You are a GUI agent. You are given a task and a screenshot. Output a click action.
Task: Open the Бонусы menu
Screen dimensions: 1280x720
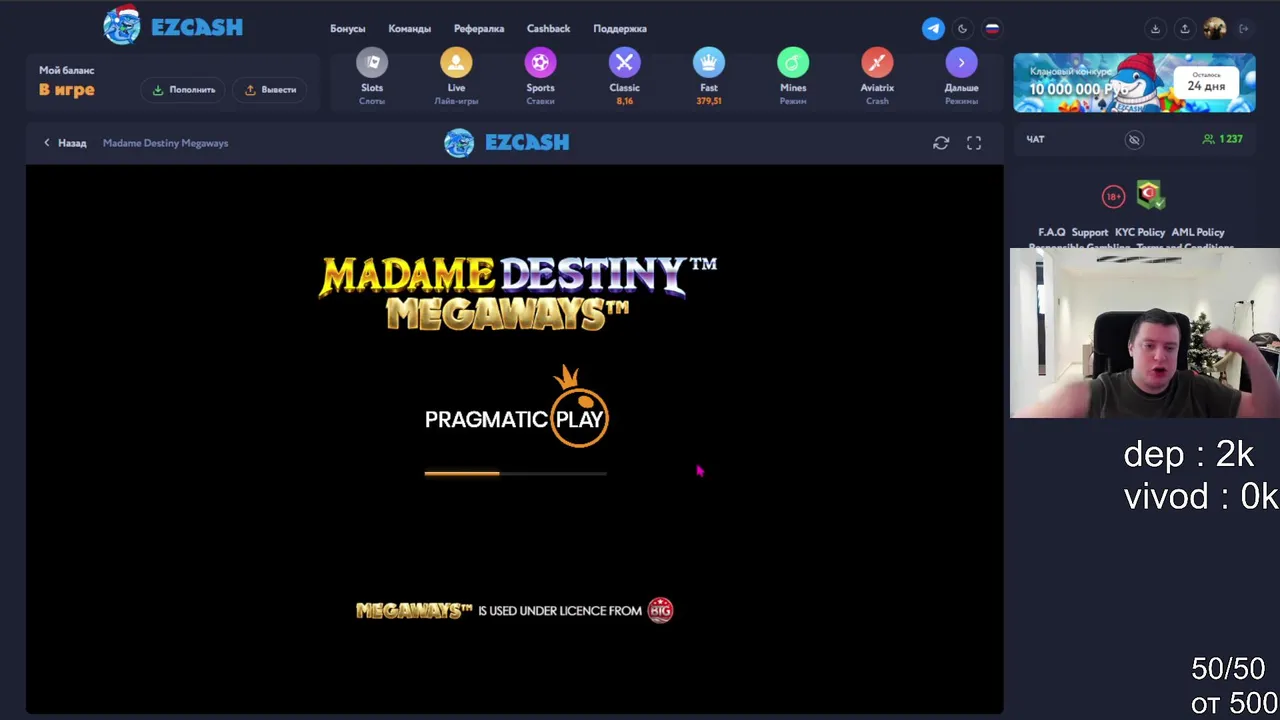[348, 29]
